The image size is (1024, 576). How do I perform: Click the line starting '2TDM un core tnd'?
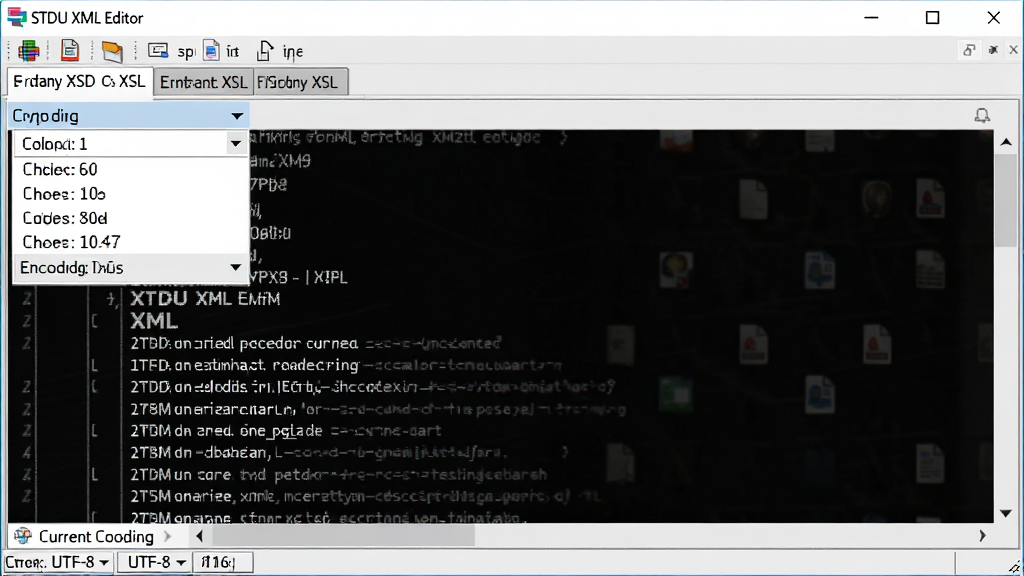pyautogui.click(x=338, y=475)
